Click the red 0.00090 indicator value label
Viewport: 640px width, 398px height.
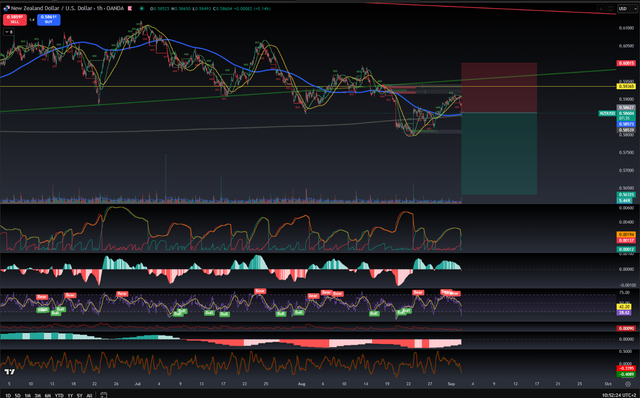click(626, 328)
